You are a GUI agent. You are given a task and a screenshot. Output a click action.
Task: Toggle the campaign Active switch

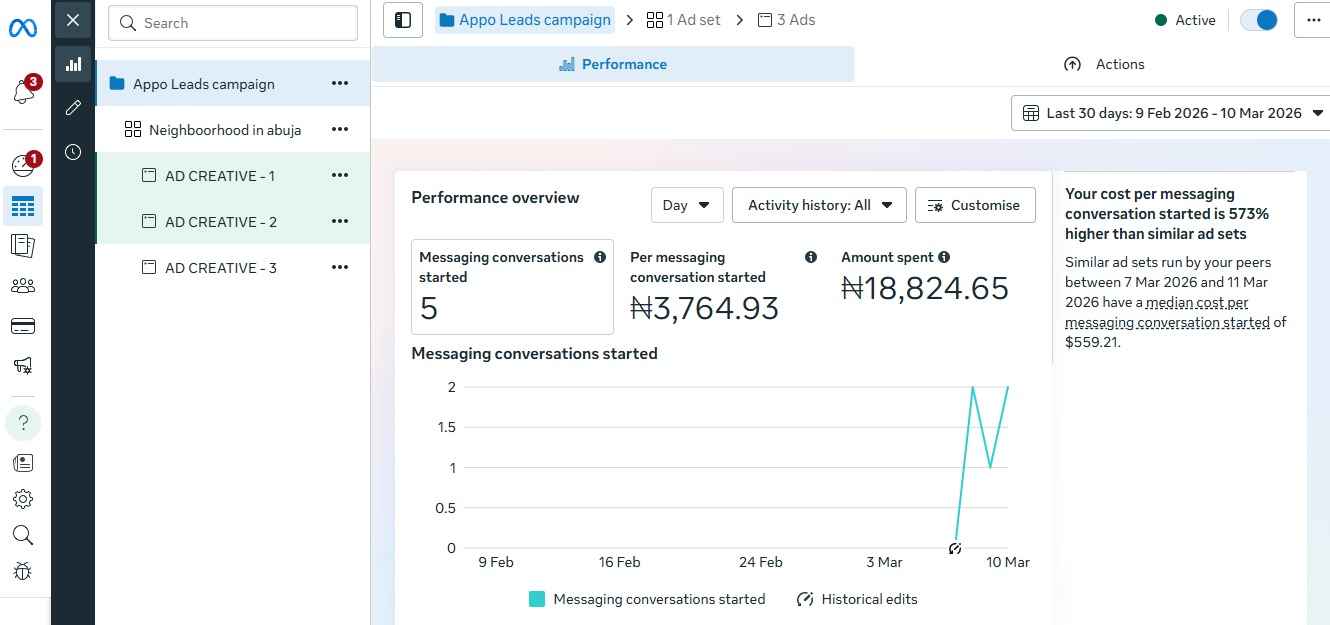[1258, 20]
